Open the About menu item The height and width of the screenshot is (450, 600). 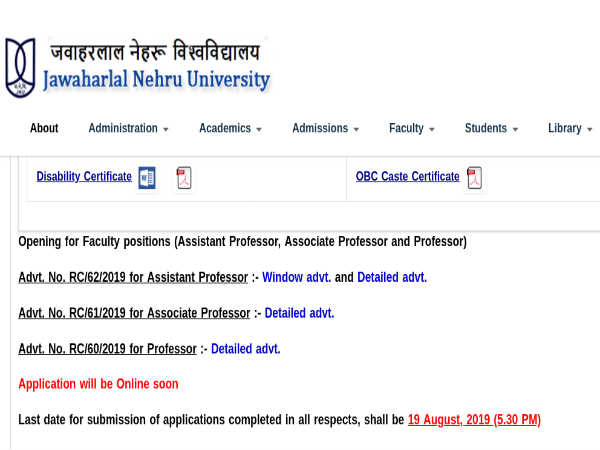(x=44, y=128)
